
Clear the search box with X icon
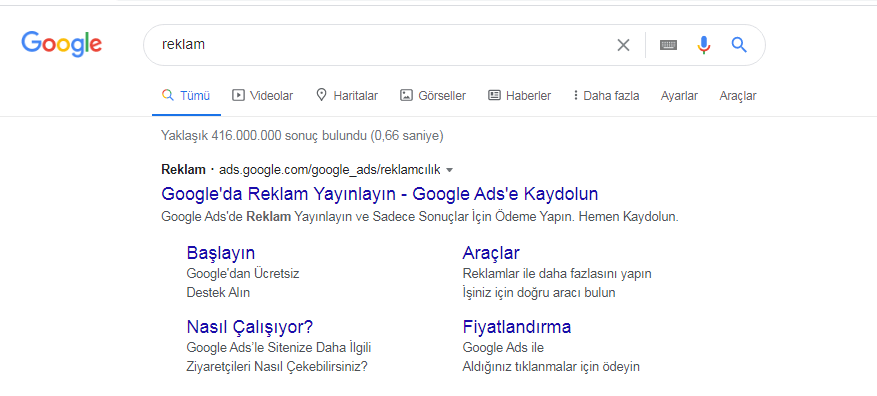(x=623, y=45)
